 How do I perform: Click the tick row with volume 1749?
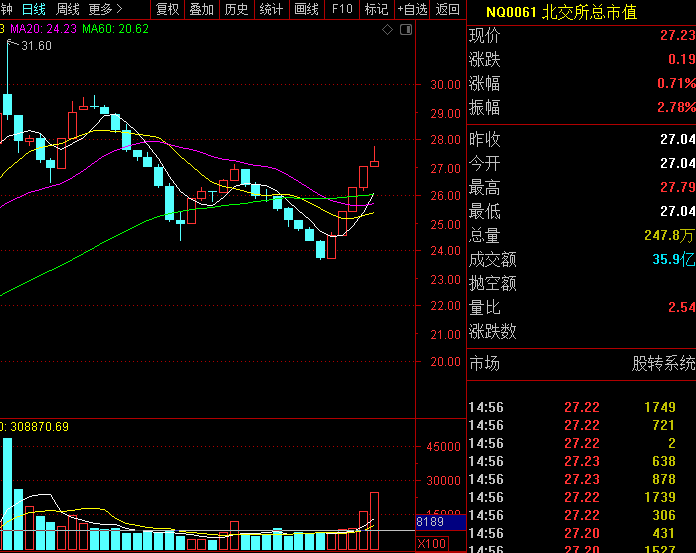(x=581, y=407)
